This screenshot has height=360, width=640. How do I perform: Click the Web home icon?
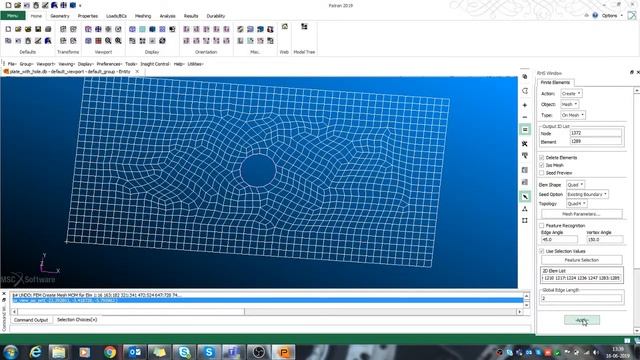(x=284, y=27)
